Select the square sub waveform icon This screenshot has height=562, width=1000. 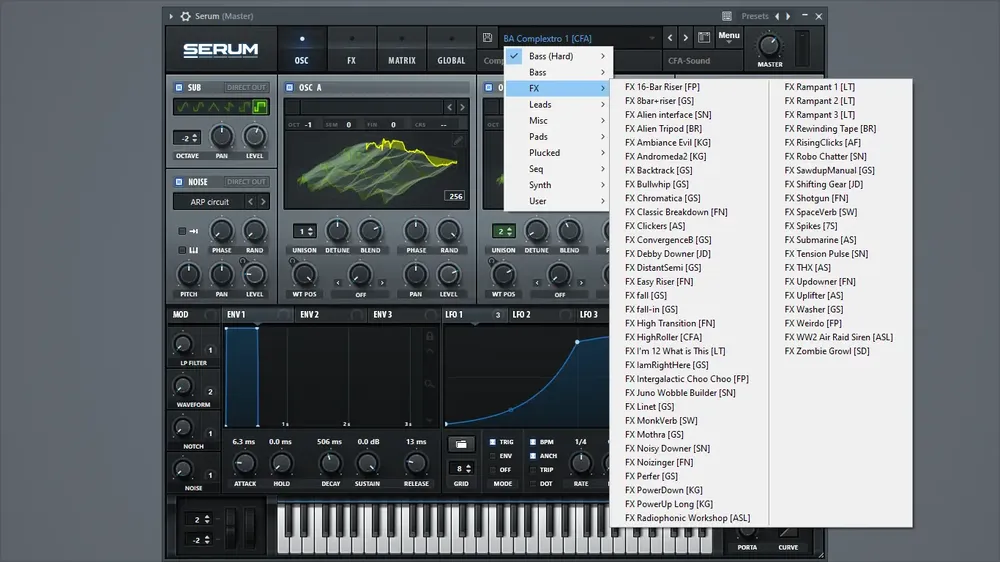tap(260, 107)
